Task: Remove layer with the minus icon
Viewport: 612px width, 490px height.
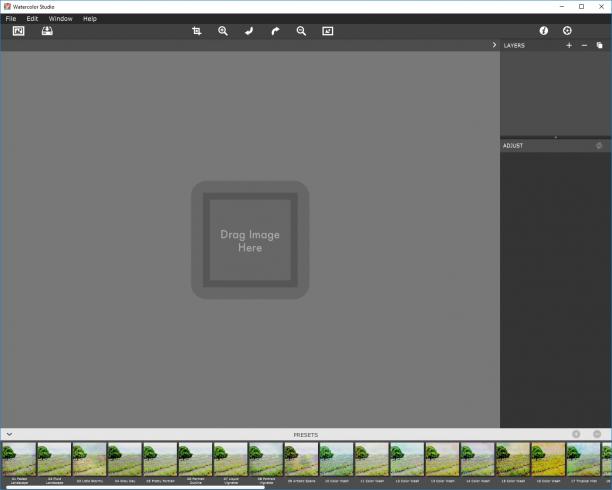Action: click(584, 45)
